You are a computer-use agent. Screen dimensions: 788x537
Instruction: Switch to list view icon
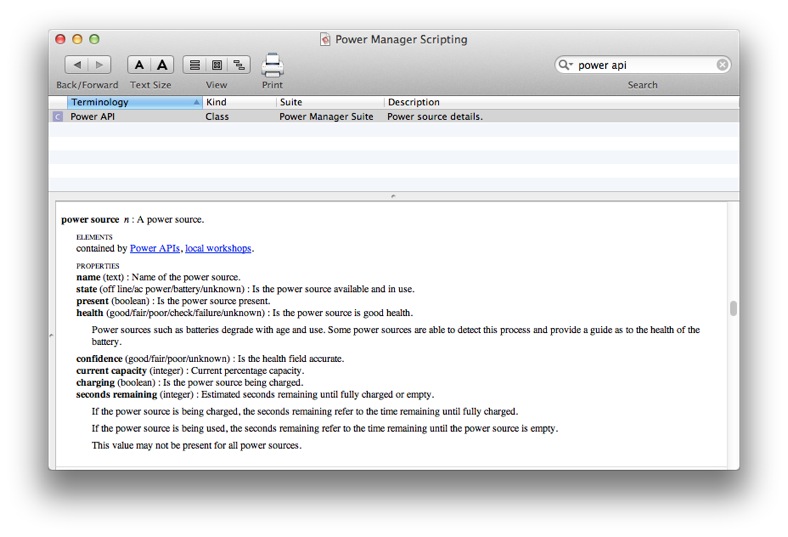point(194,65)
